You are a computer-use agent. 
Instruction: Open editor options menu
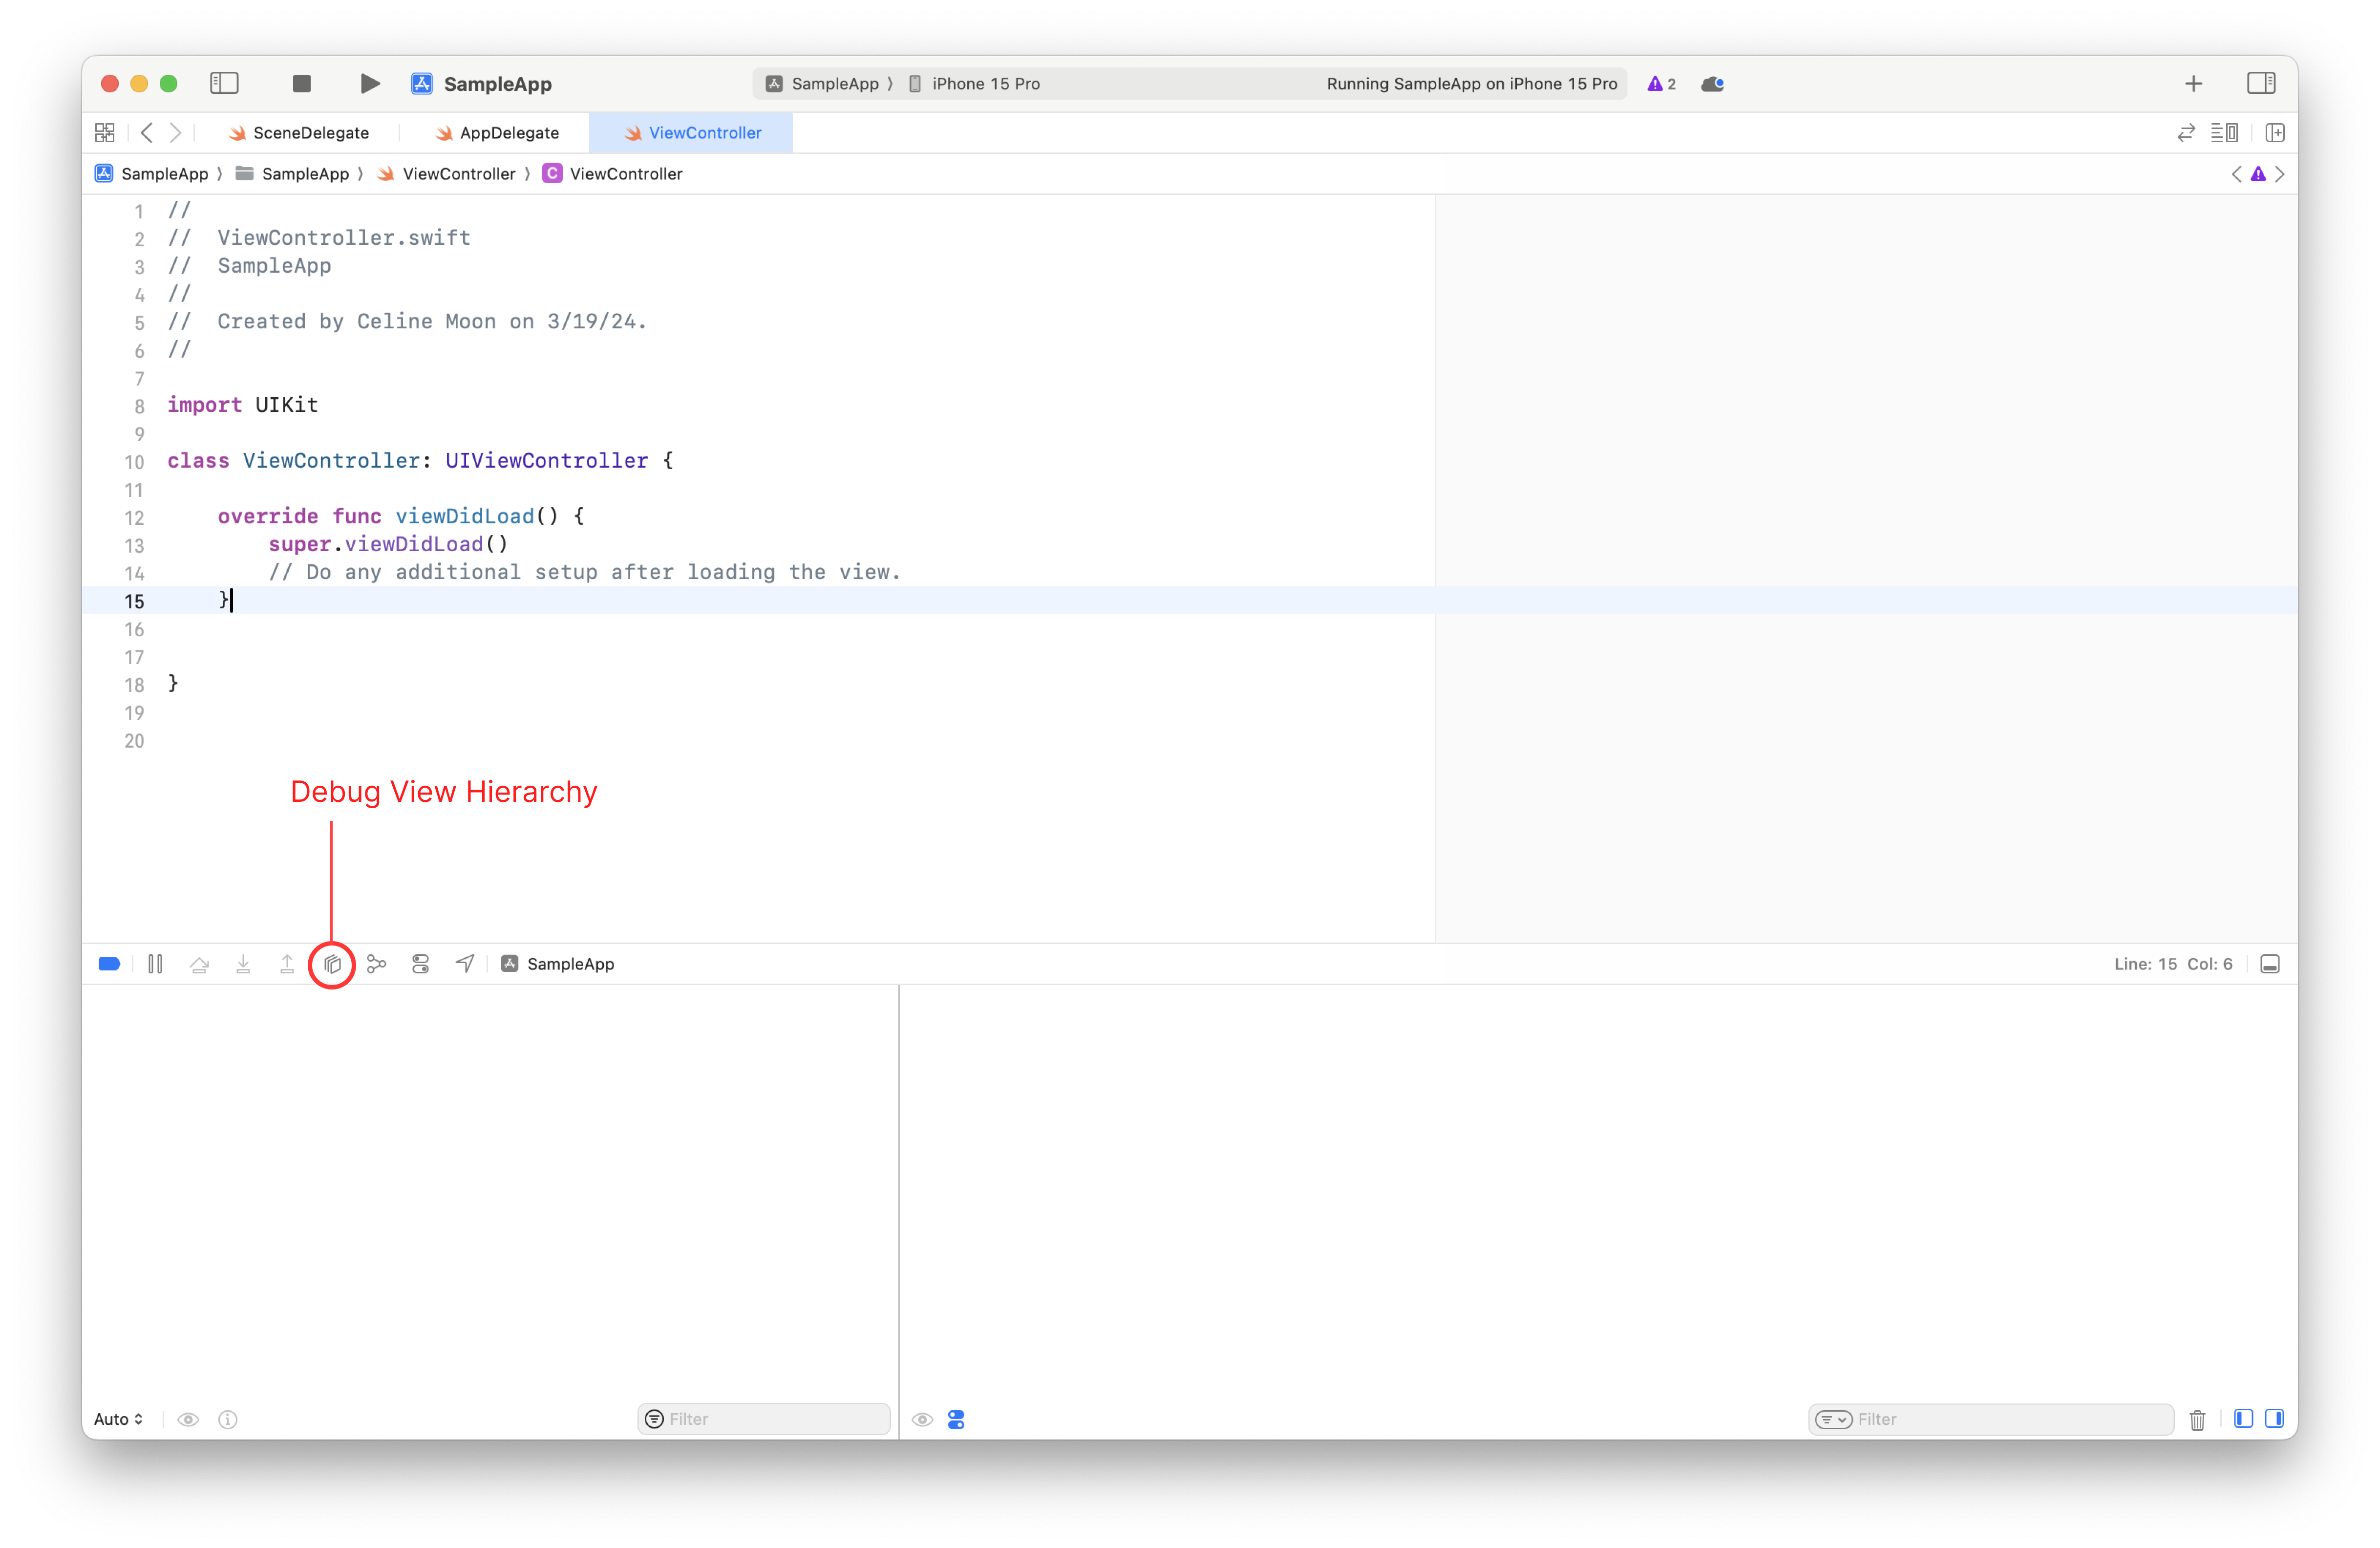[2224, 132]
